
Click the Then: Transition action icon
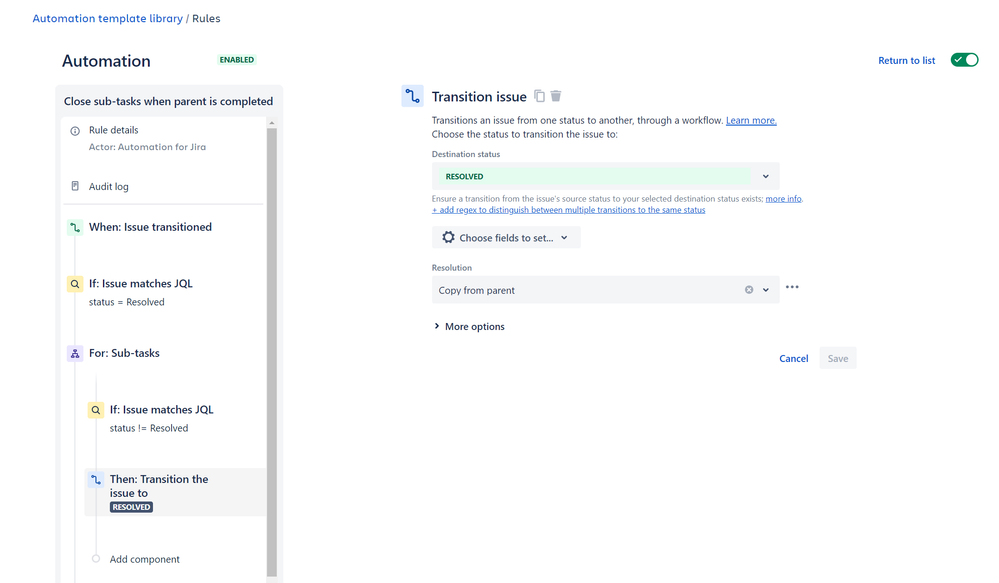pyautogui.click(x=96, y=480)
